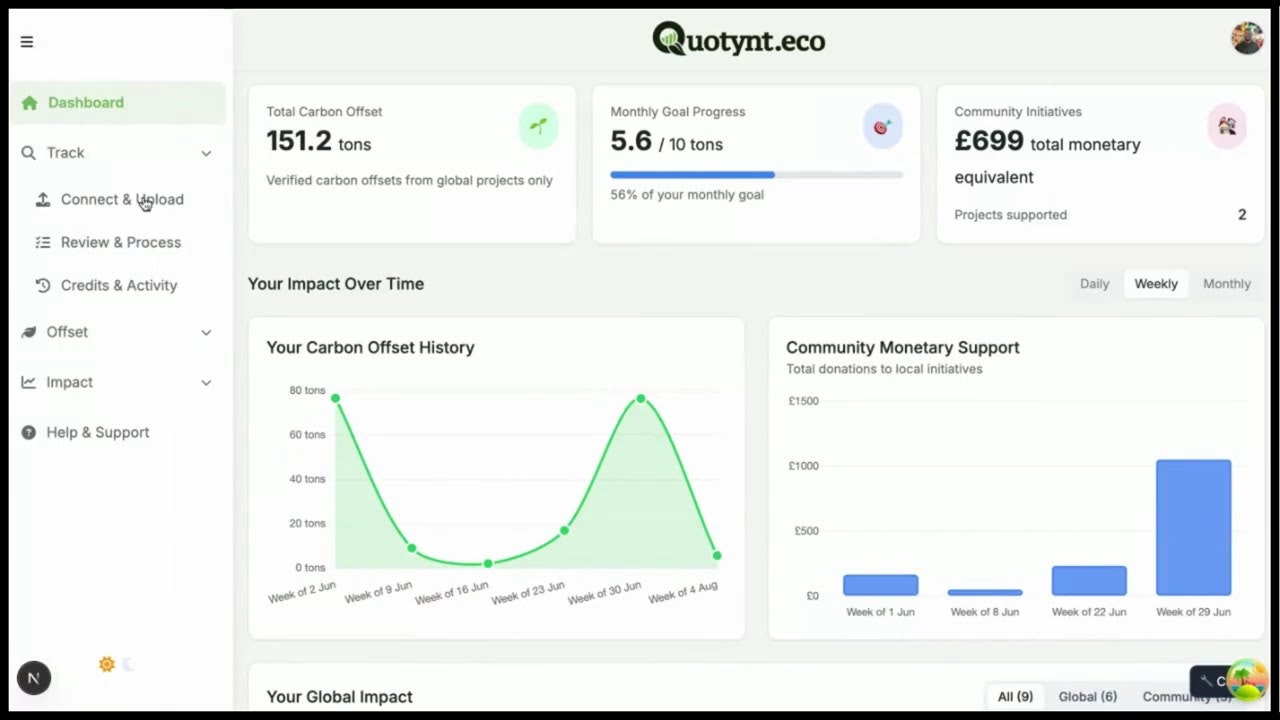This screenshot has width=1280, height=720.
Task: Switch to dark mode moon icon
Action: point(129,664)
